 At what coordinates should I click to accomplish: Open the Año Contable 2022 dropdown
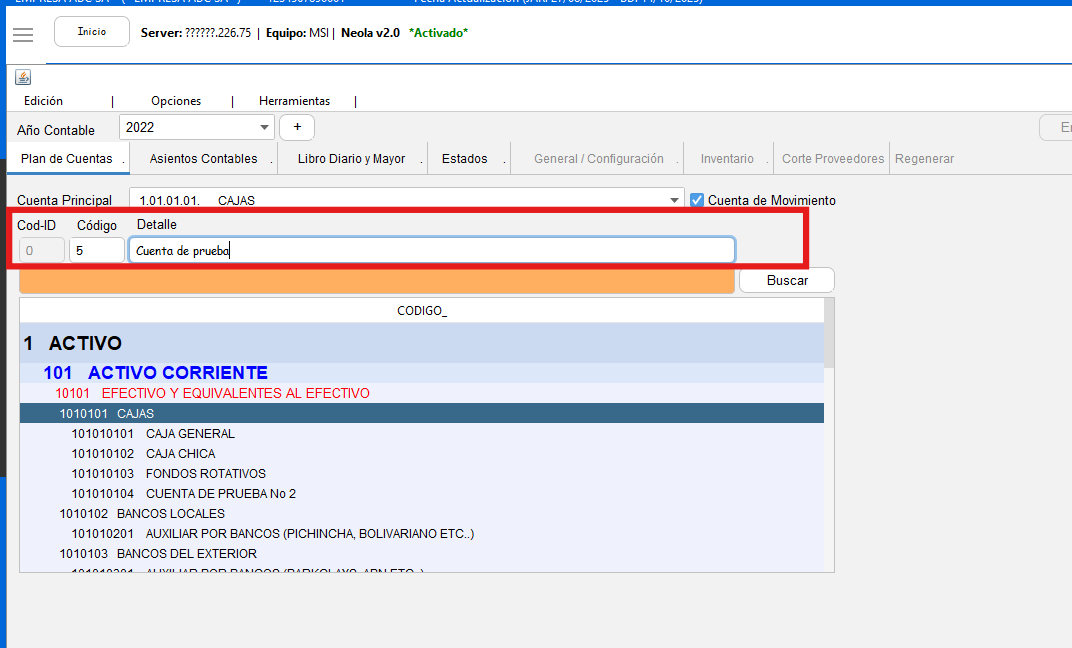(265, 128)
